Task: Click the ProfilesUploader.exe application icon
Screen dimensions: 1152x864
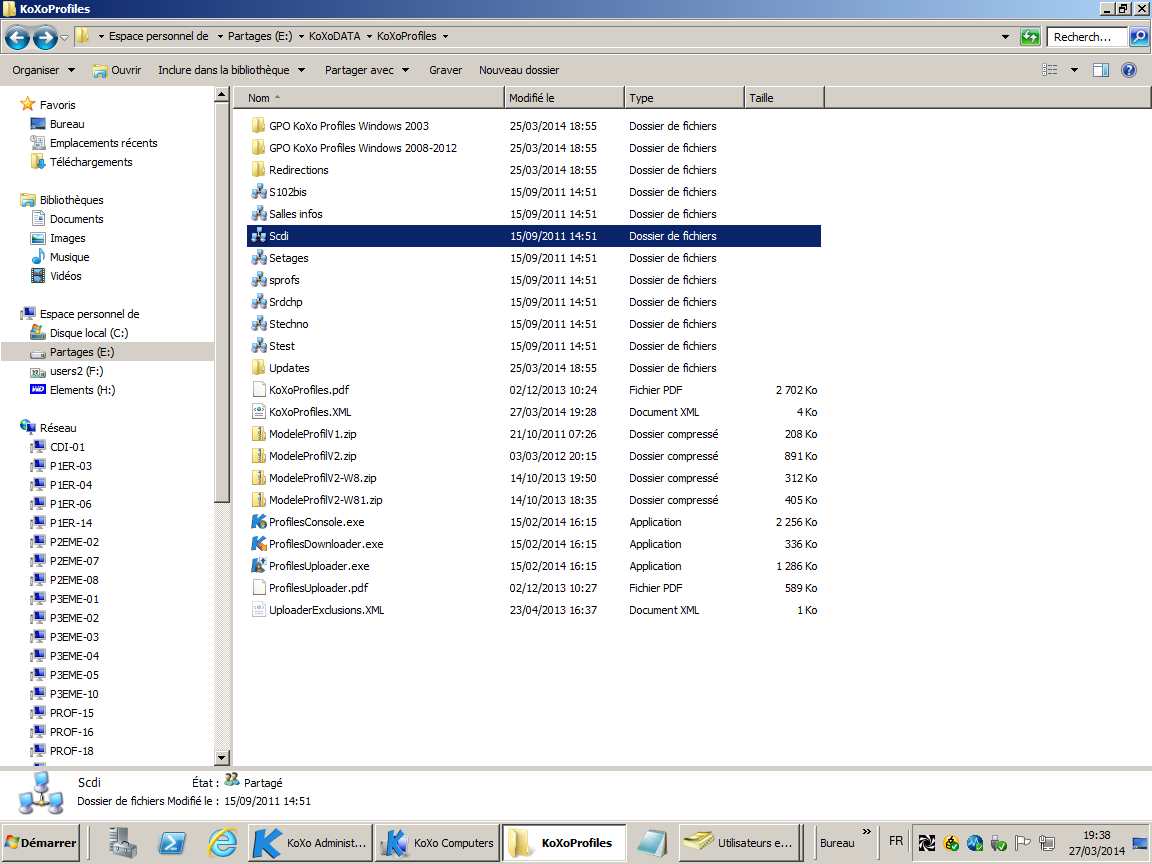Action: [x=259, y=566]
